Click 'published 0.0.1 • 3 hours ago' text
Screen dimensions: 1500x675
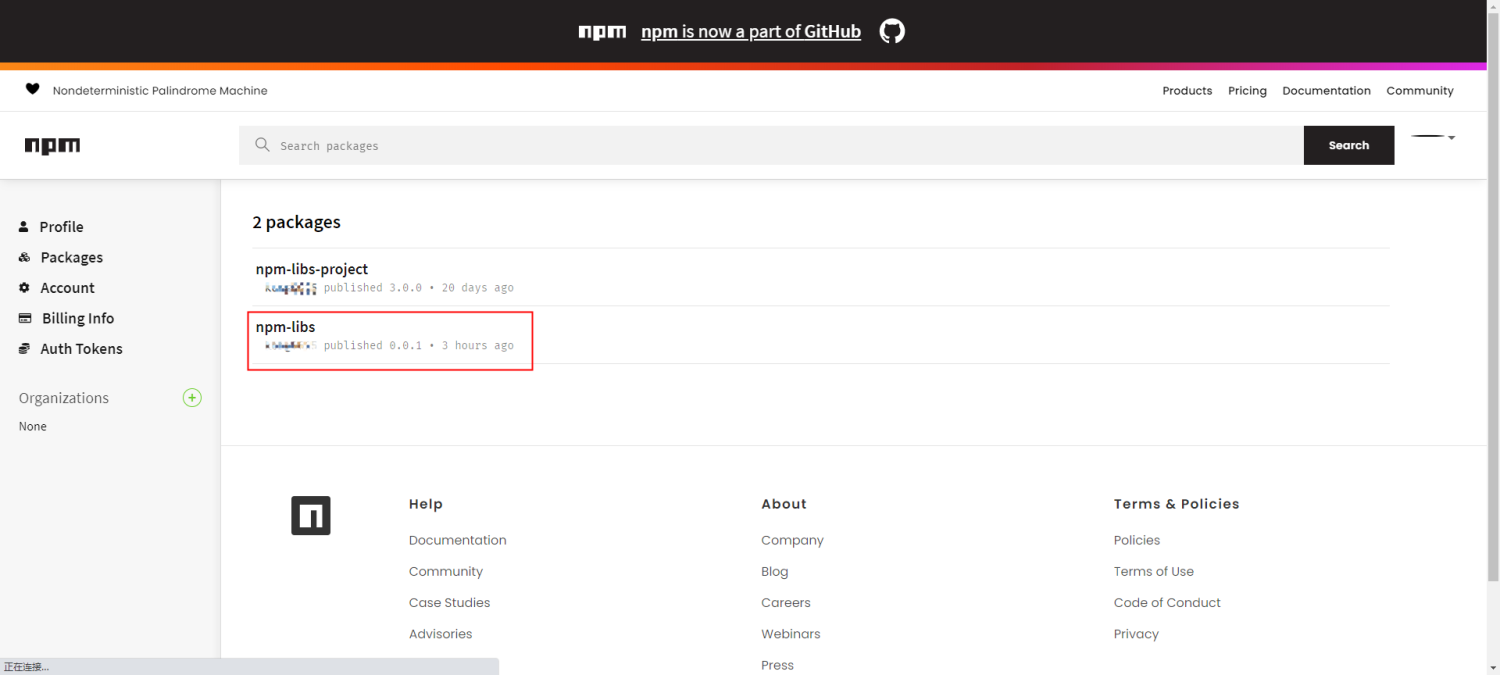tap(419, 346)
